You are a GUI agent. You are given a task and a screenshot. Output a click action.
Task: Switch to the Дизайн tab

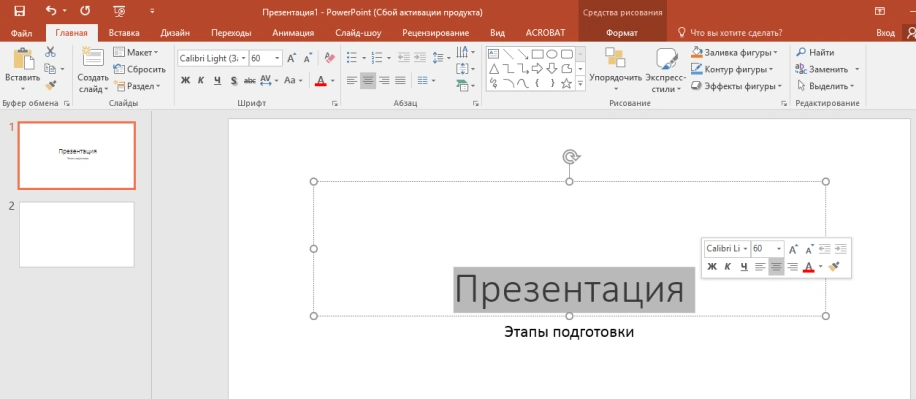[175, 33]
